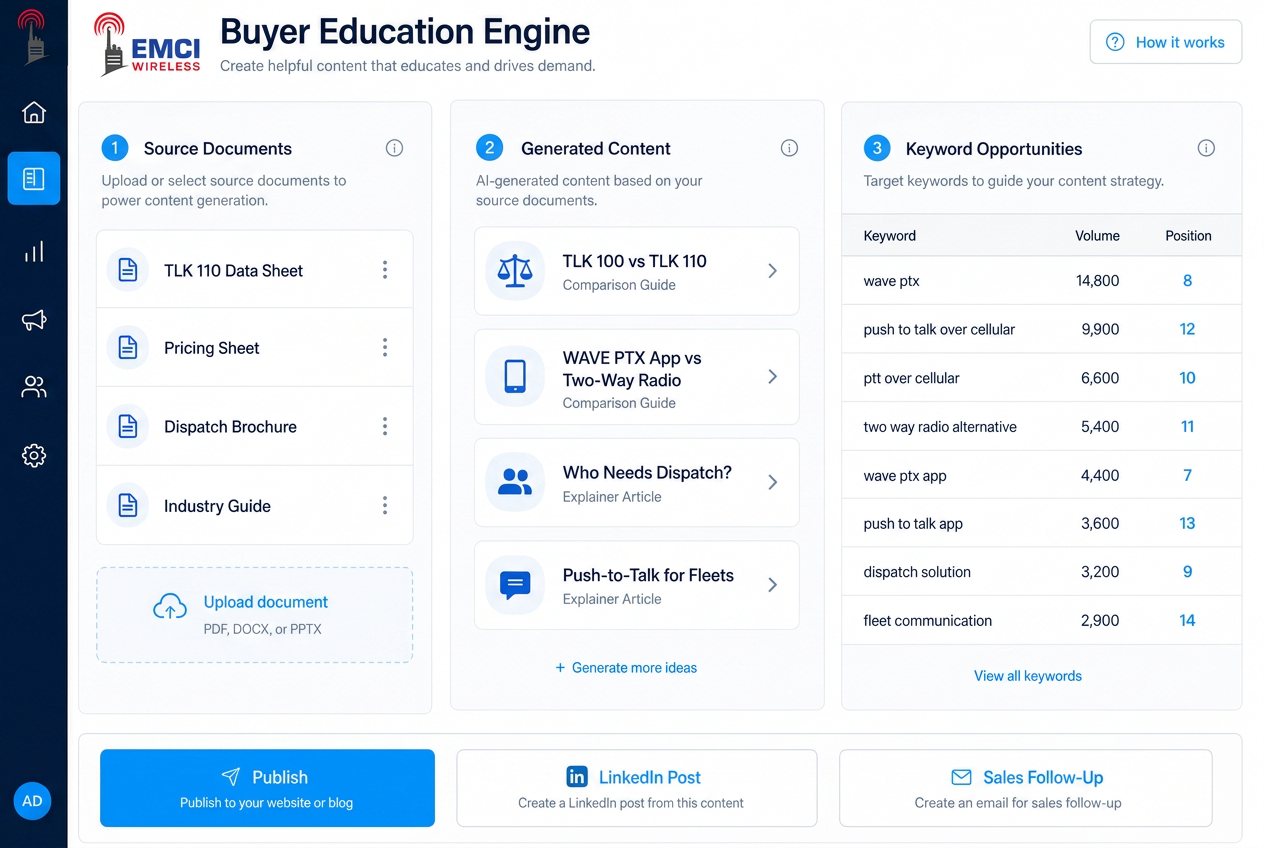Click View all keywords link

click(1028, 676)
